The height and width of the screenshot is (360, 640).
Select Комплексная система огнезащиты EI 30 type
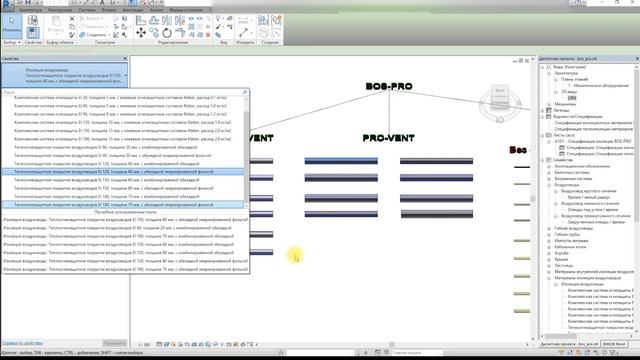pyautogui.click(x=120, y=98)
